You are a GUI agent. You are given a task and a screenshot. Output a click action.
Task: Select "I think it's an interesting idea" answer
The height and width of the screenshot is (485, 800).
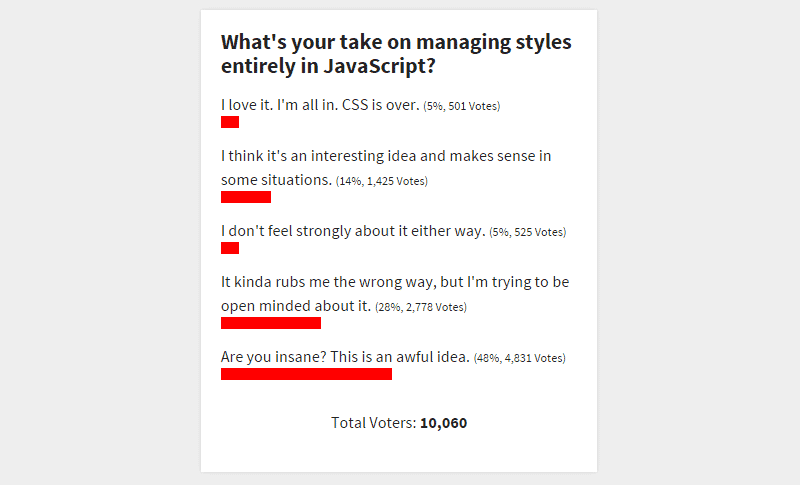pyautogui.click(x=386, y=156)
